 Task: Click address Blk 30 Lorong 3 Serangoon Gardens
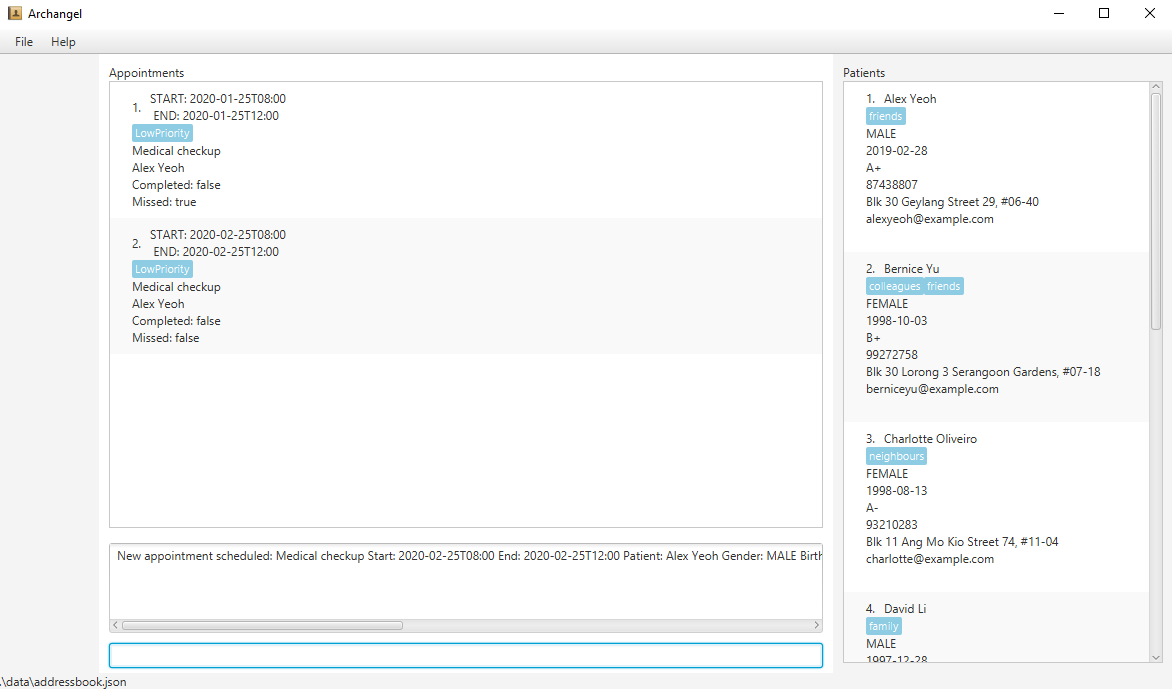point(983,371)
